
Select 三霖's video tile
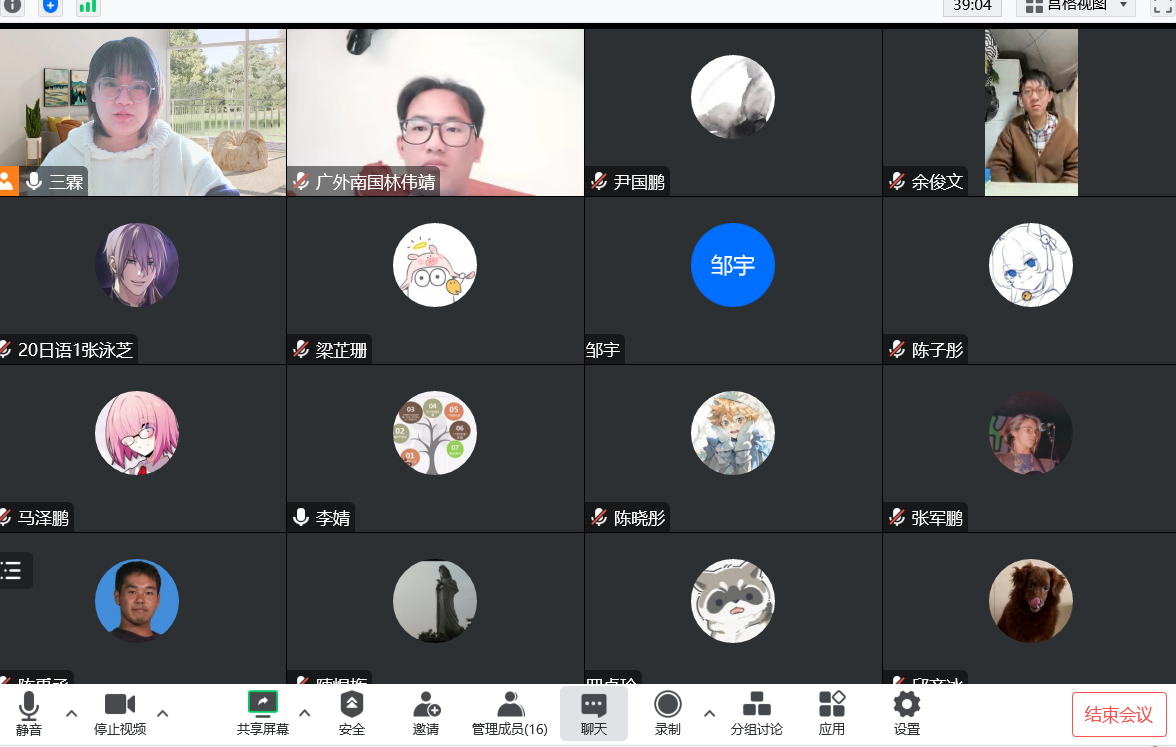tap(142, 112)
